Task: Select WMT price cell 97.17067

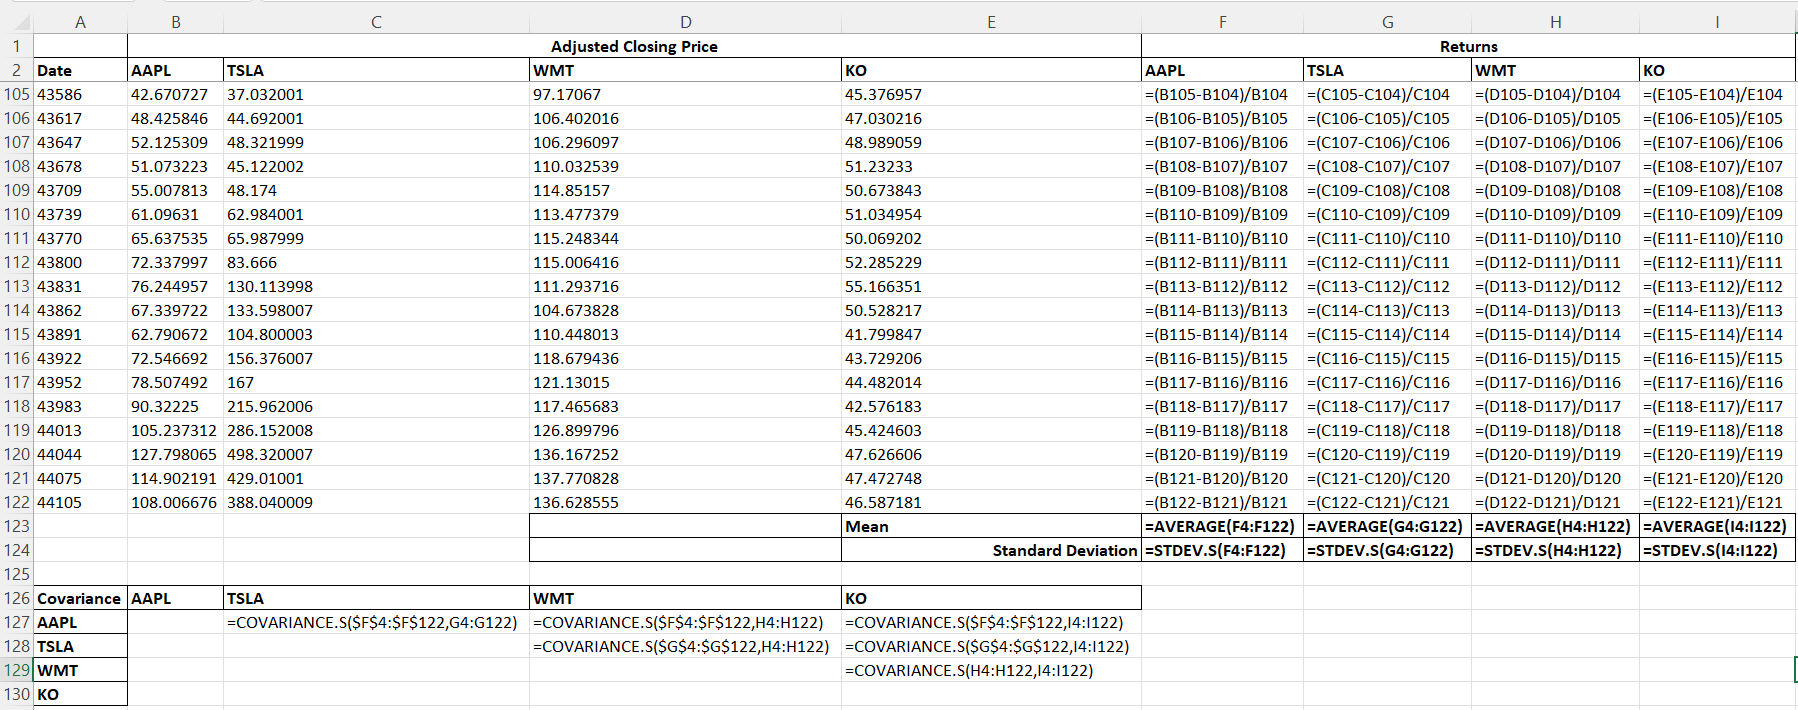Action: tap(685, 94)
